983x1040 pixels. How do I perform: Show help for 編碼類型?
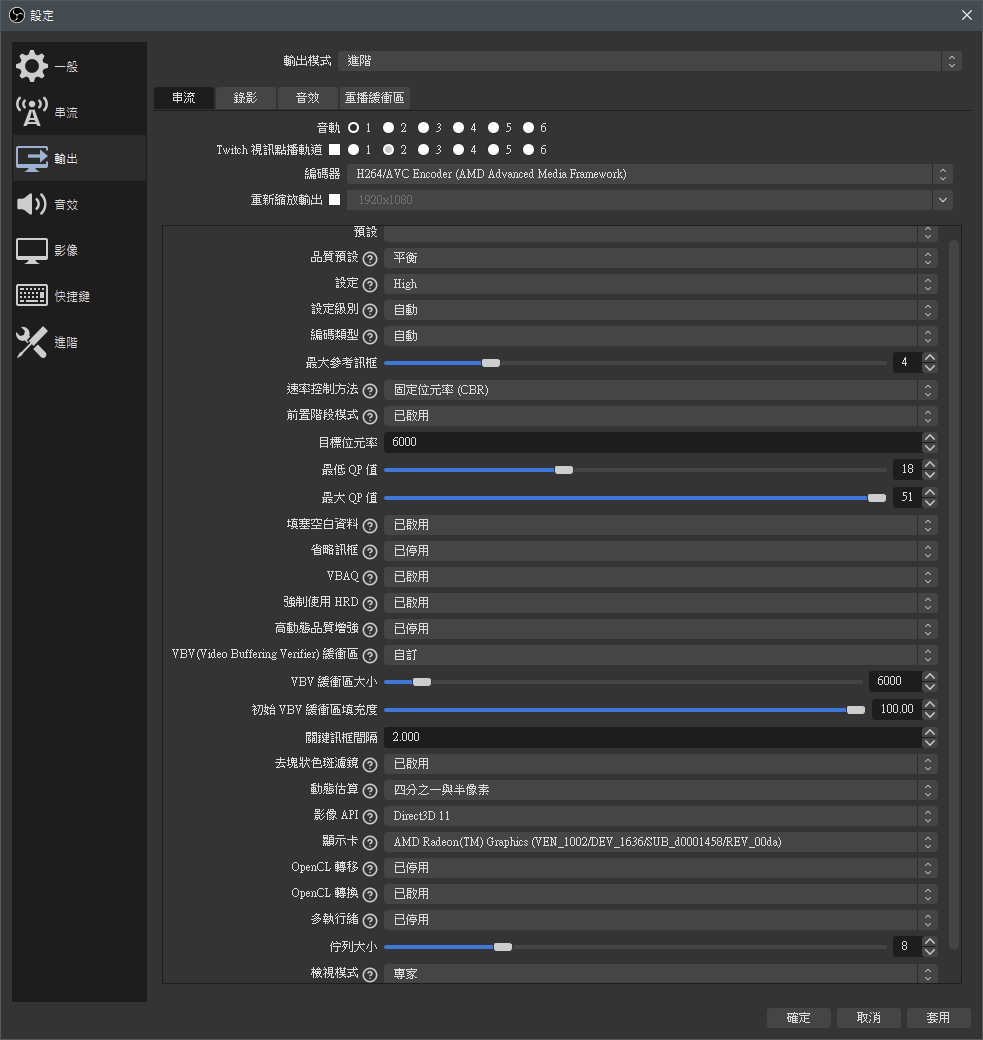(370, 336)
